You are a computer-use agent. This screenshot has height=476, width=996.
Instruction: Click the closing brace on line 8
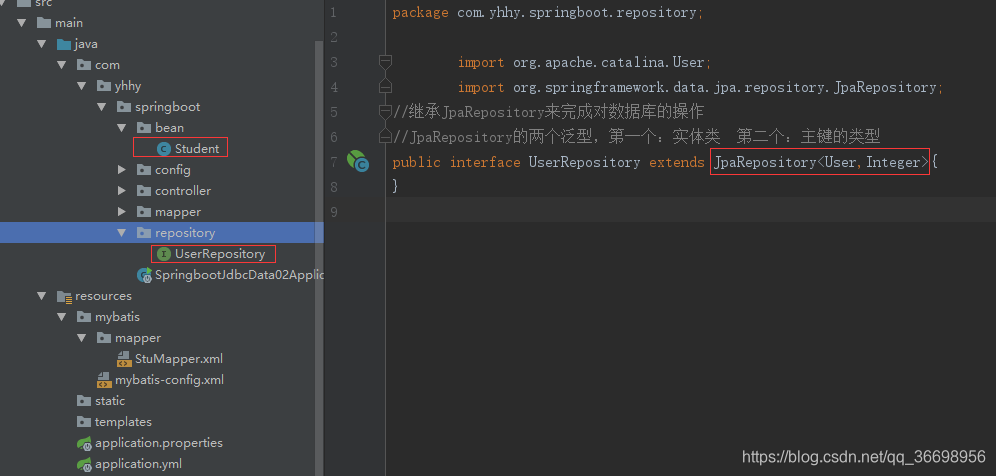pos(395,186)
